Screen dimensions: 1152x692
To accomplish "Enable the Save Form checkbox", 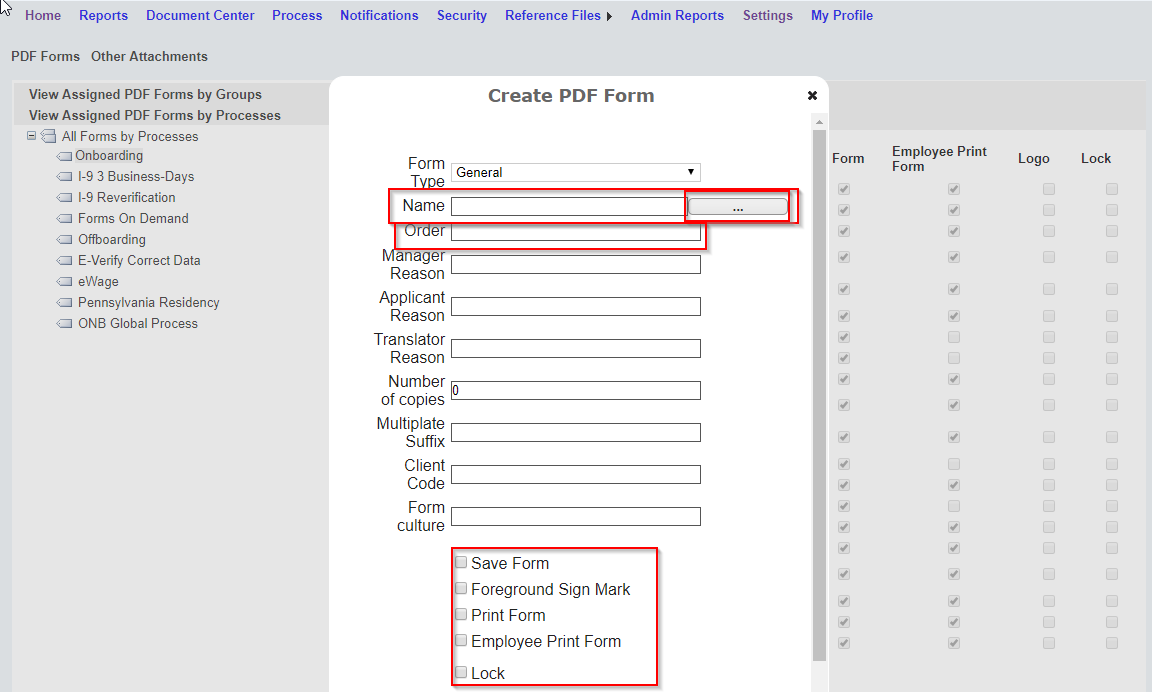I will (x=460, y=561).
